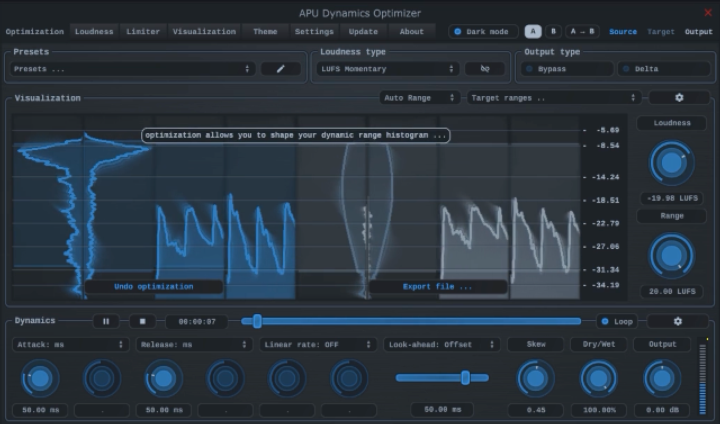This screenshot has height=424, width=720.
Task: Open the Presets dropdown
Action: point(132,69)
